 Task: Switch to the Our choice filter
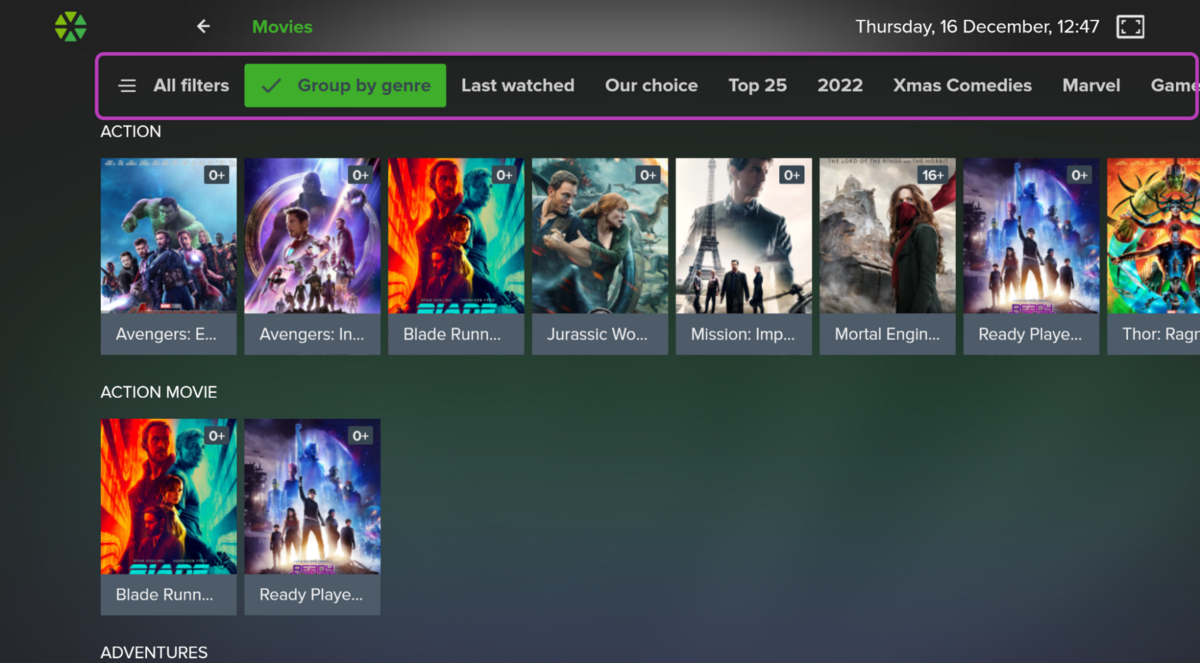651,86
